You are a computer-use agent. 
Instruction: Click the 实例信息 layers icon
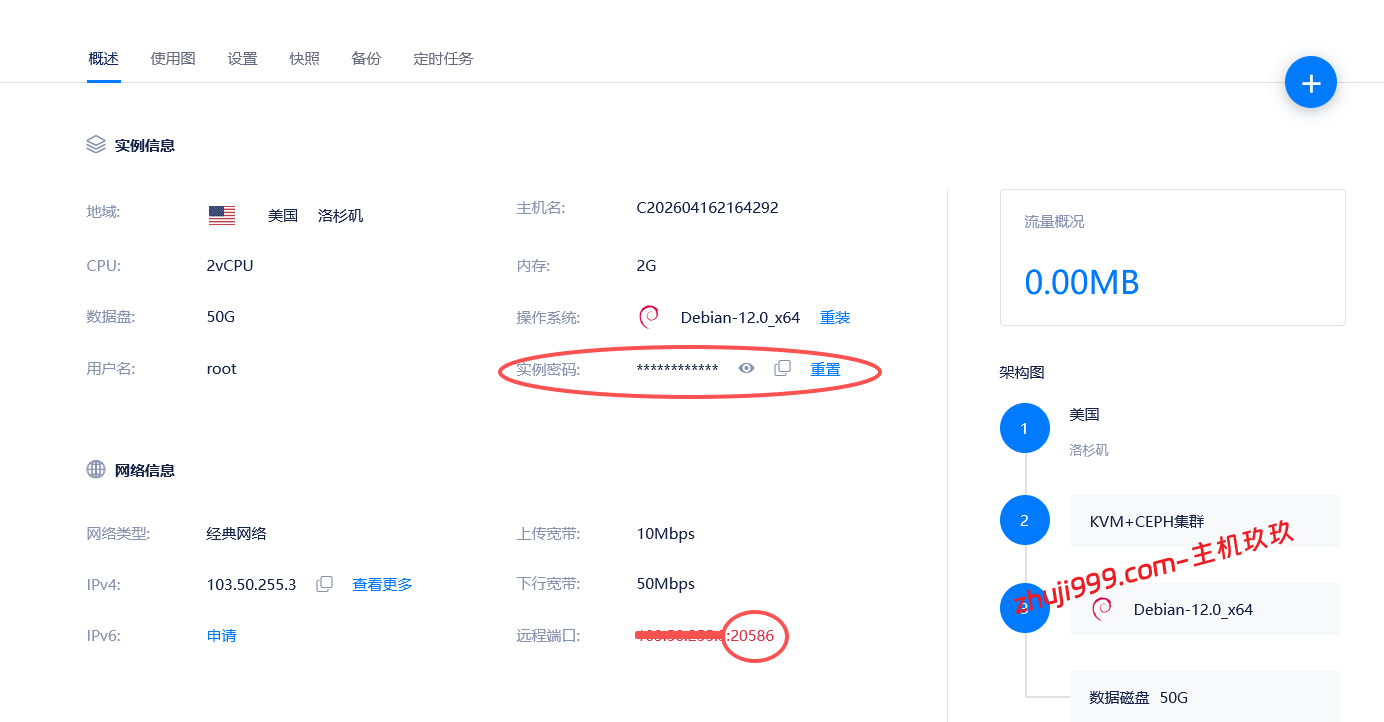click(x=96, y=144)
